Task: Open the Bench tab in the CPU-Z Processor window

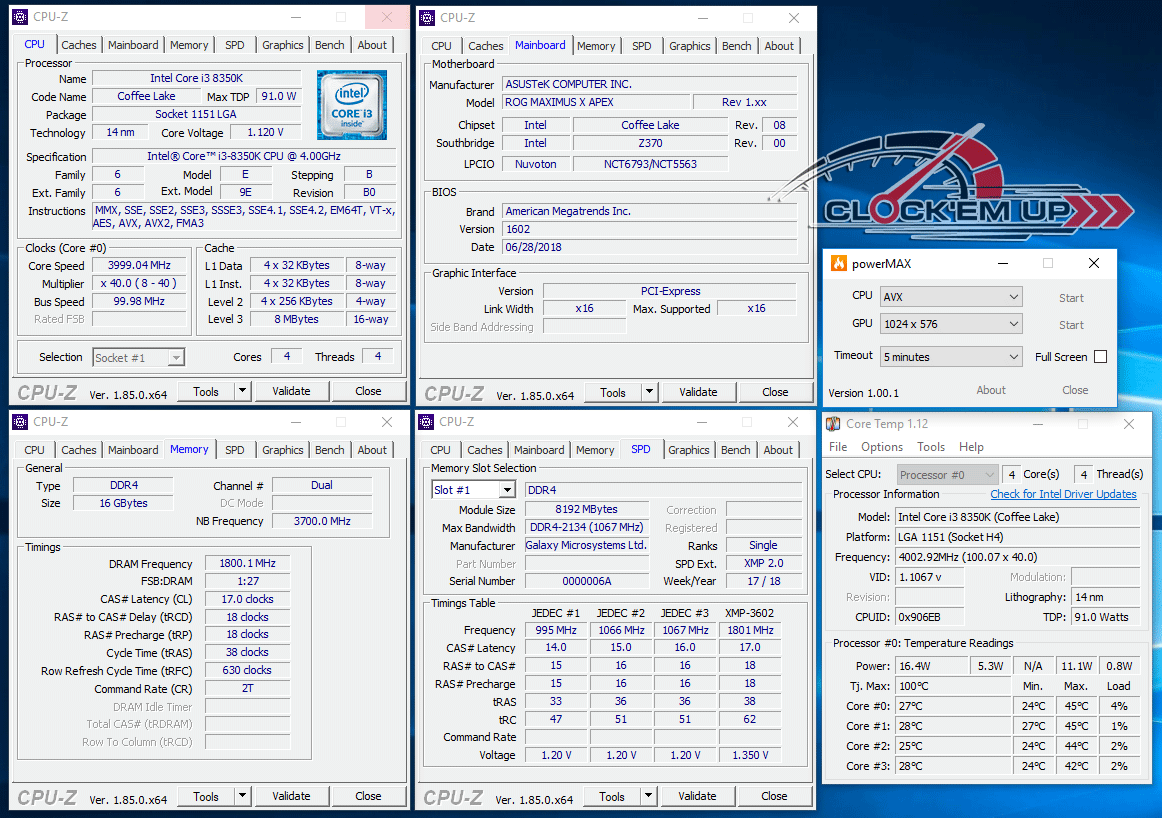Action: point(330,45)
